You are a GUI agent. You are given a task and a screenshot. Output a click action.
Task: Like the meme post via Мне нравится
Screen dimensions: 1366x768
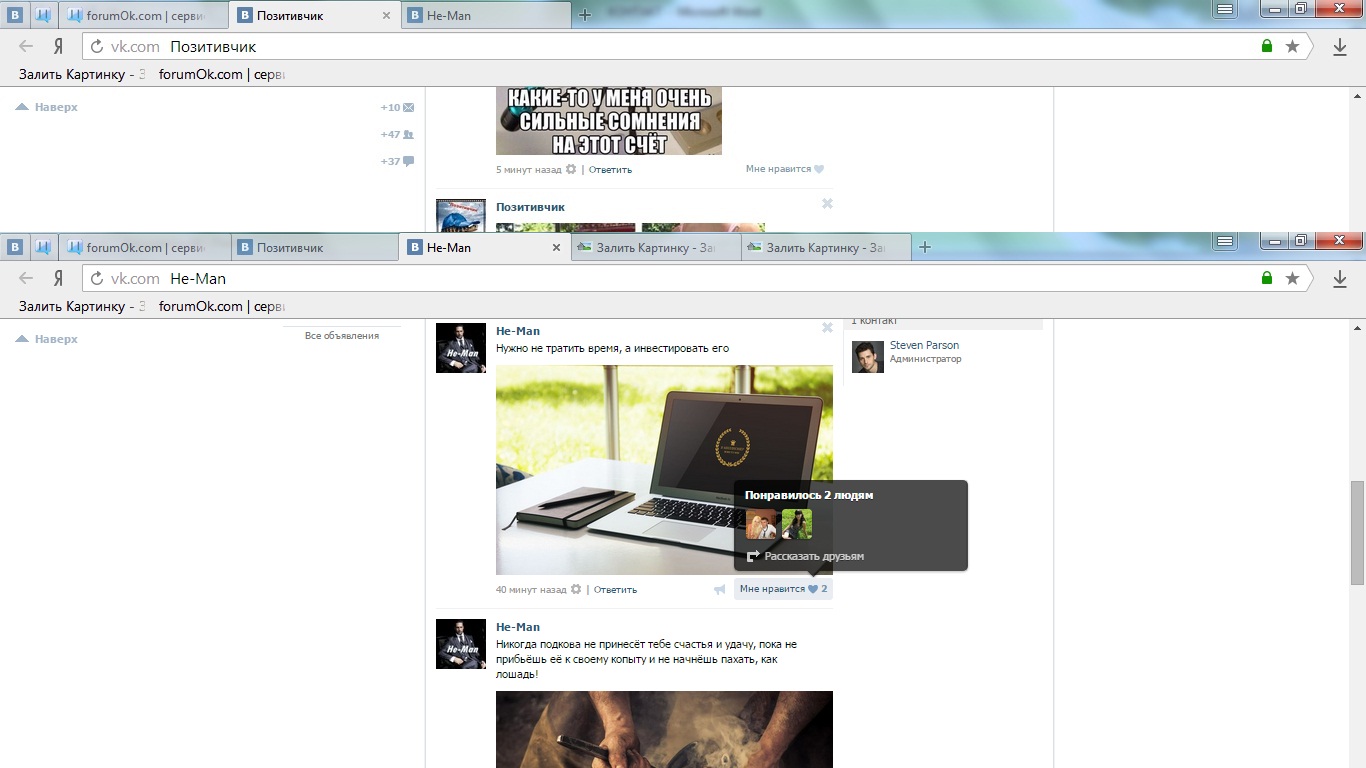pos(785,169)
